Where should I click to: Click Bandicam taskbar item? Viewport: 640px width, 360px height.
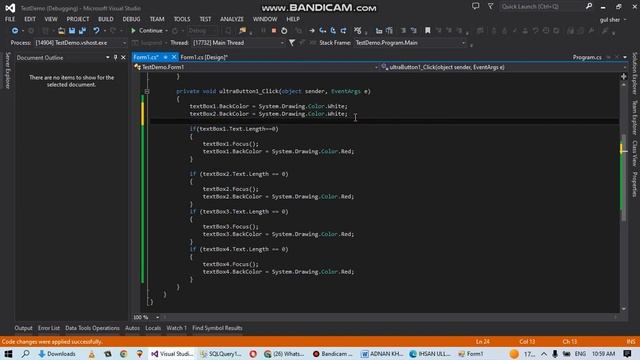click(x=332, y=354)
